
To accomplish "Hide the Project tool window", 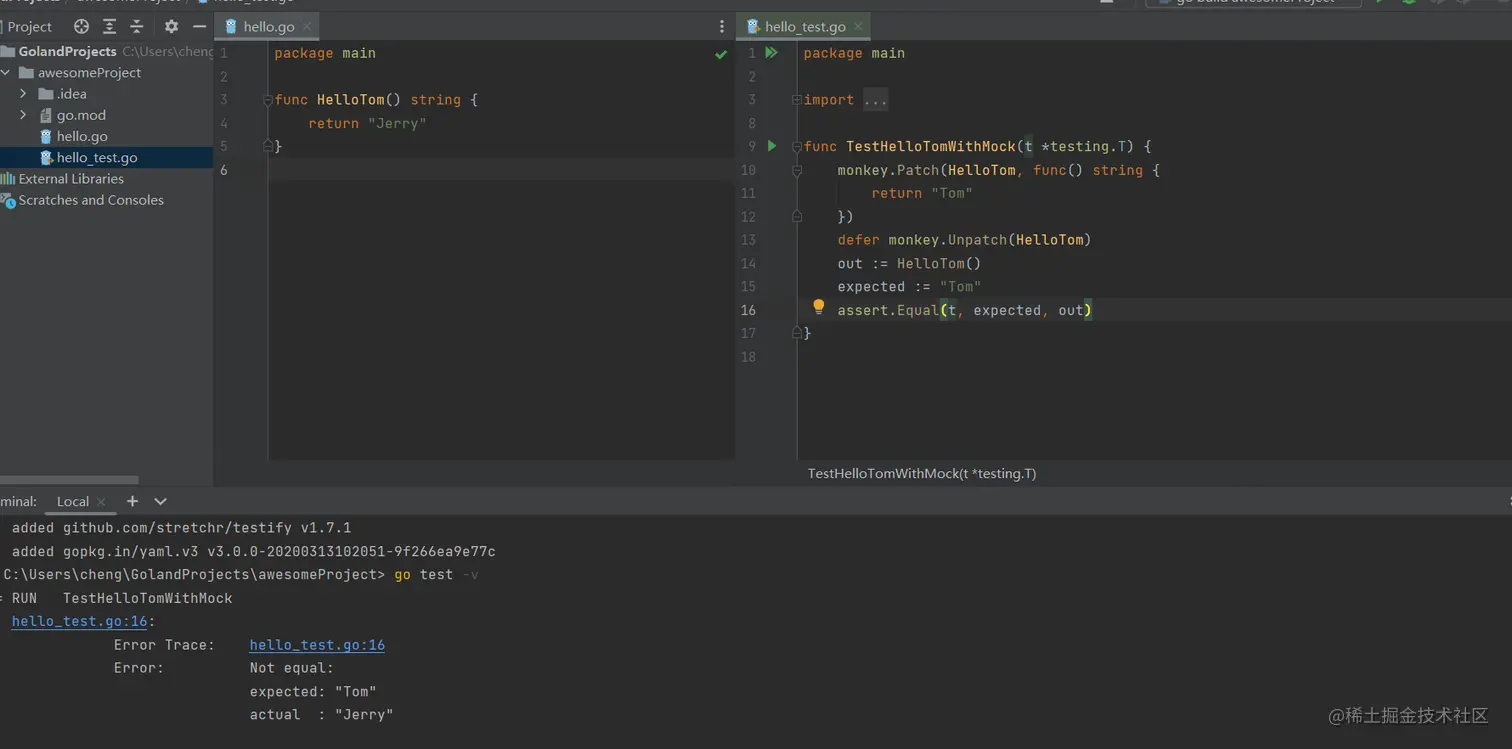I will [199, 27].
